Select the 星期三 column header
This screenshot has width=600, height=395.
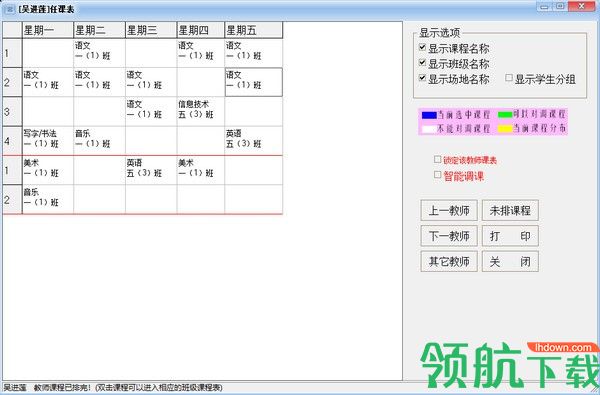151,30
